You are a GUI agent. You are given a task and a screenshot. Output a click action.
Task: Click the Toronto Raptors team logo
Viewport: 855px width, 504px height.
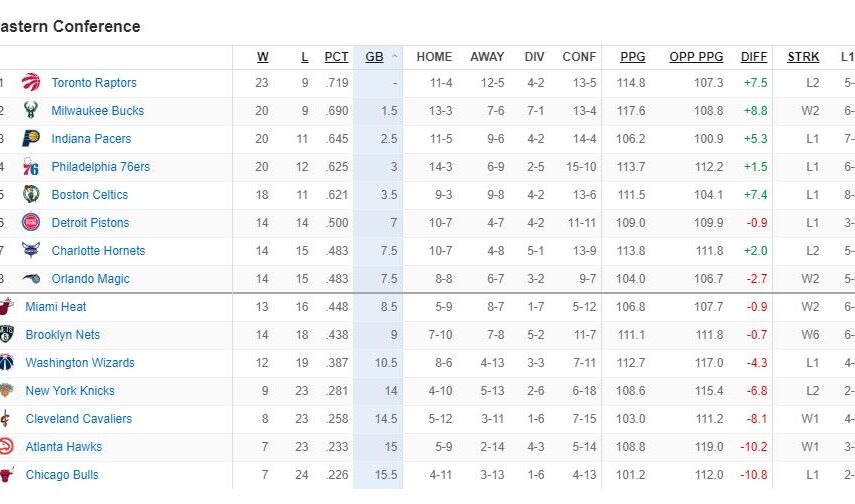30,83
